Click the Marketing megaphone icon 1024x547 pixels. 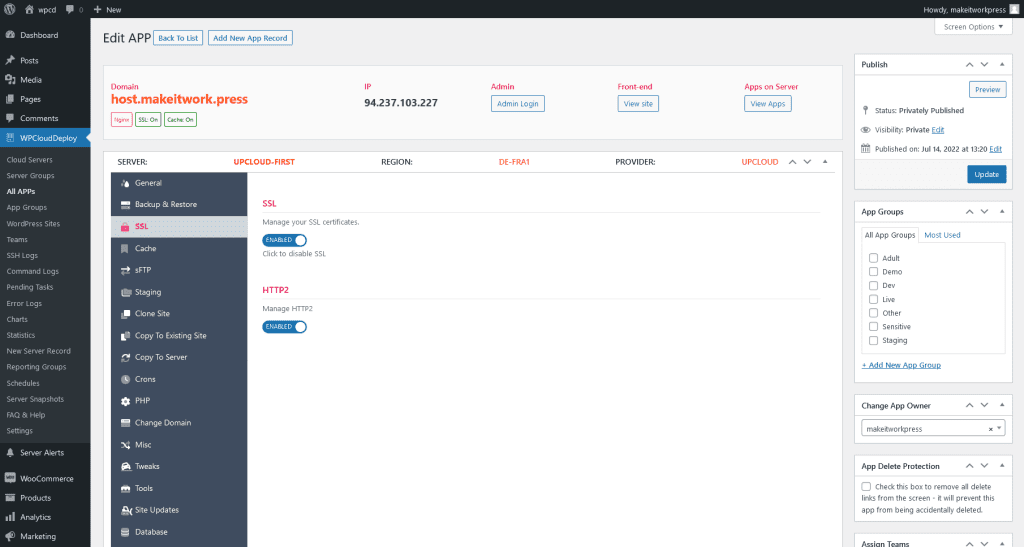10,537
